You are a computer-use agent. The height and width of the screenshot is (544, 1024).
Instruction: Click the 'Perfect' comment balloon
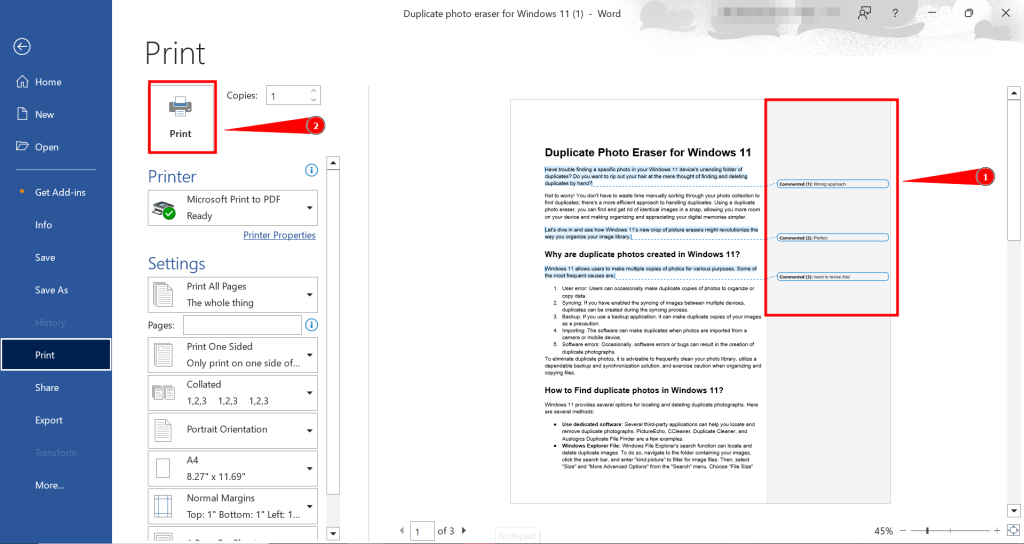[833, 238]
